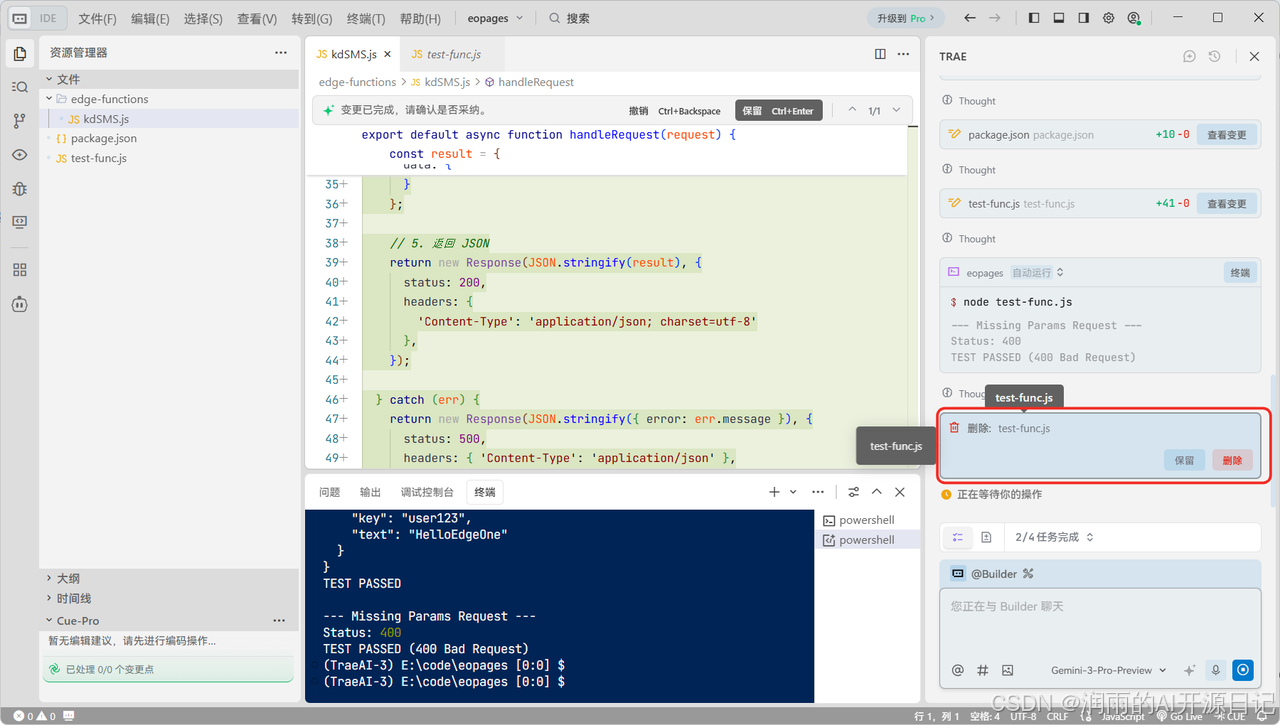The height and width of the screenshot is (725, 1280).
Task: Click 删除 to confirm deleting test-func.js
Action: (x=1232, y=460)
